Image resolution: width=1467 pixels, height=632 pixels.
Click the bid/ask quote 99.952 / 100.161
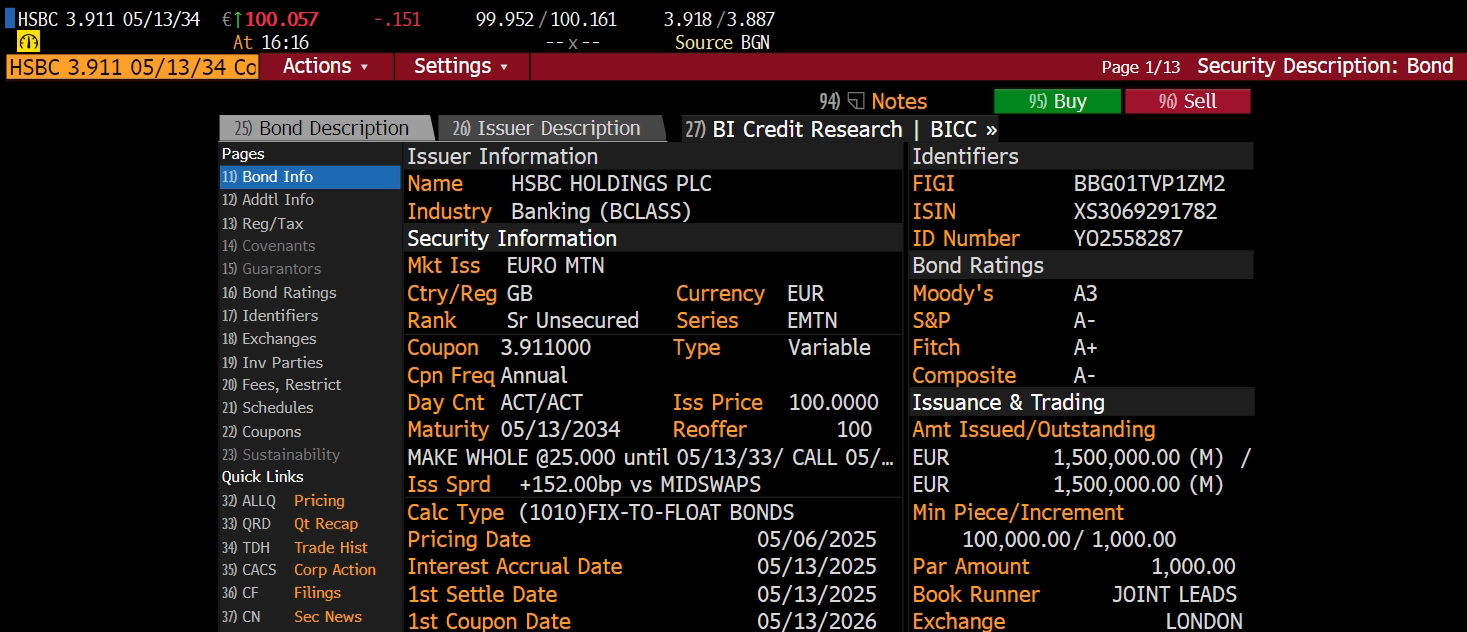pyautogui.click(x=546, y=19)
